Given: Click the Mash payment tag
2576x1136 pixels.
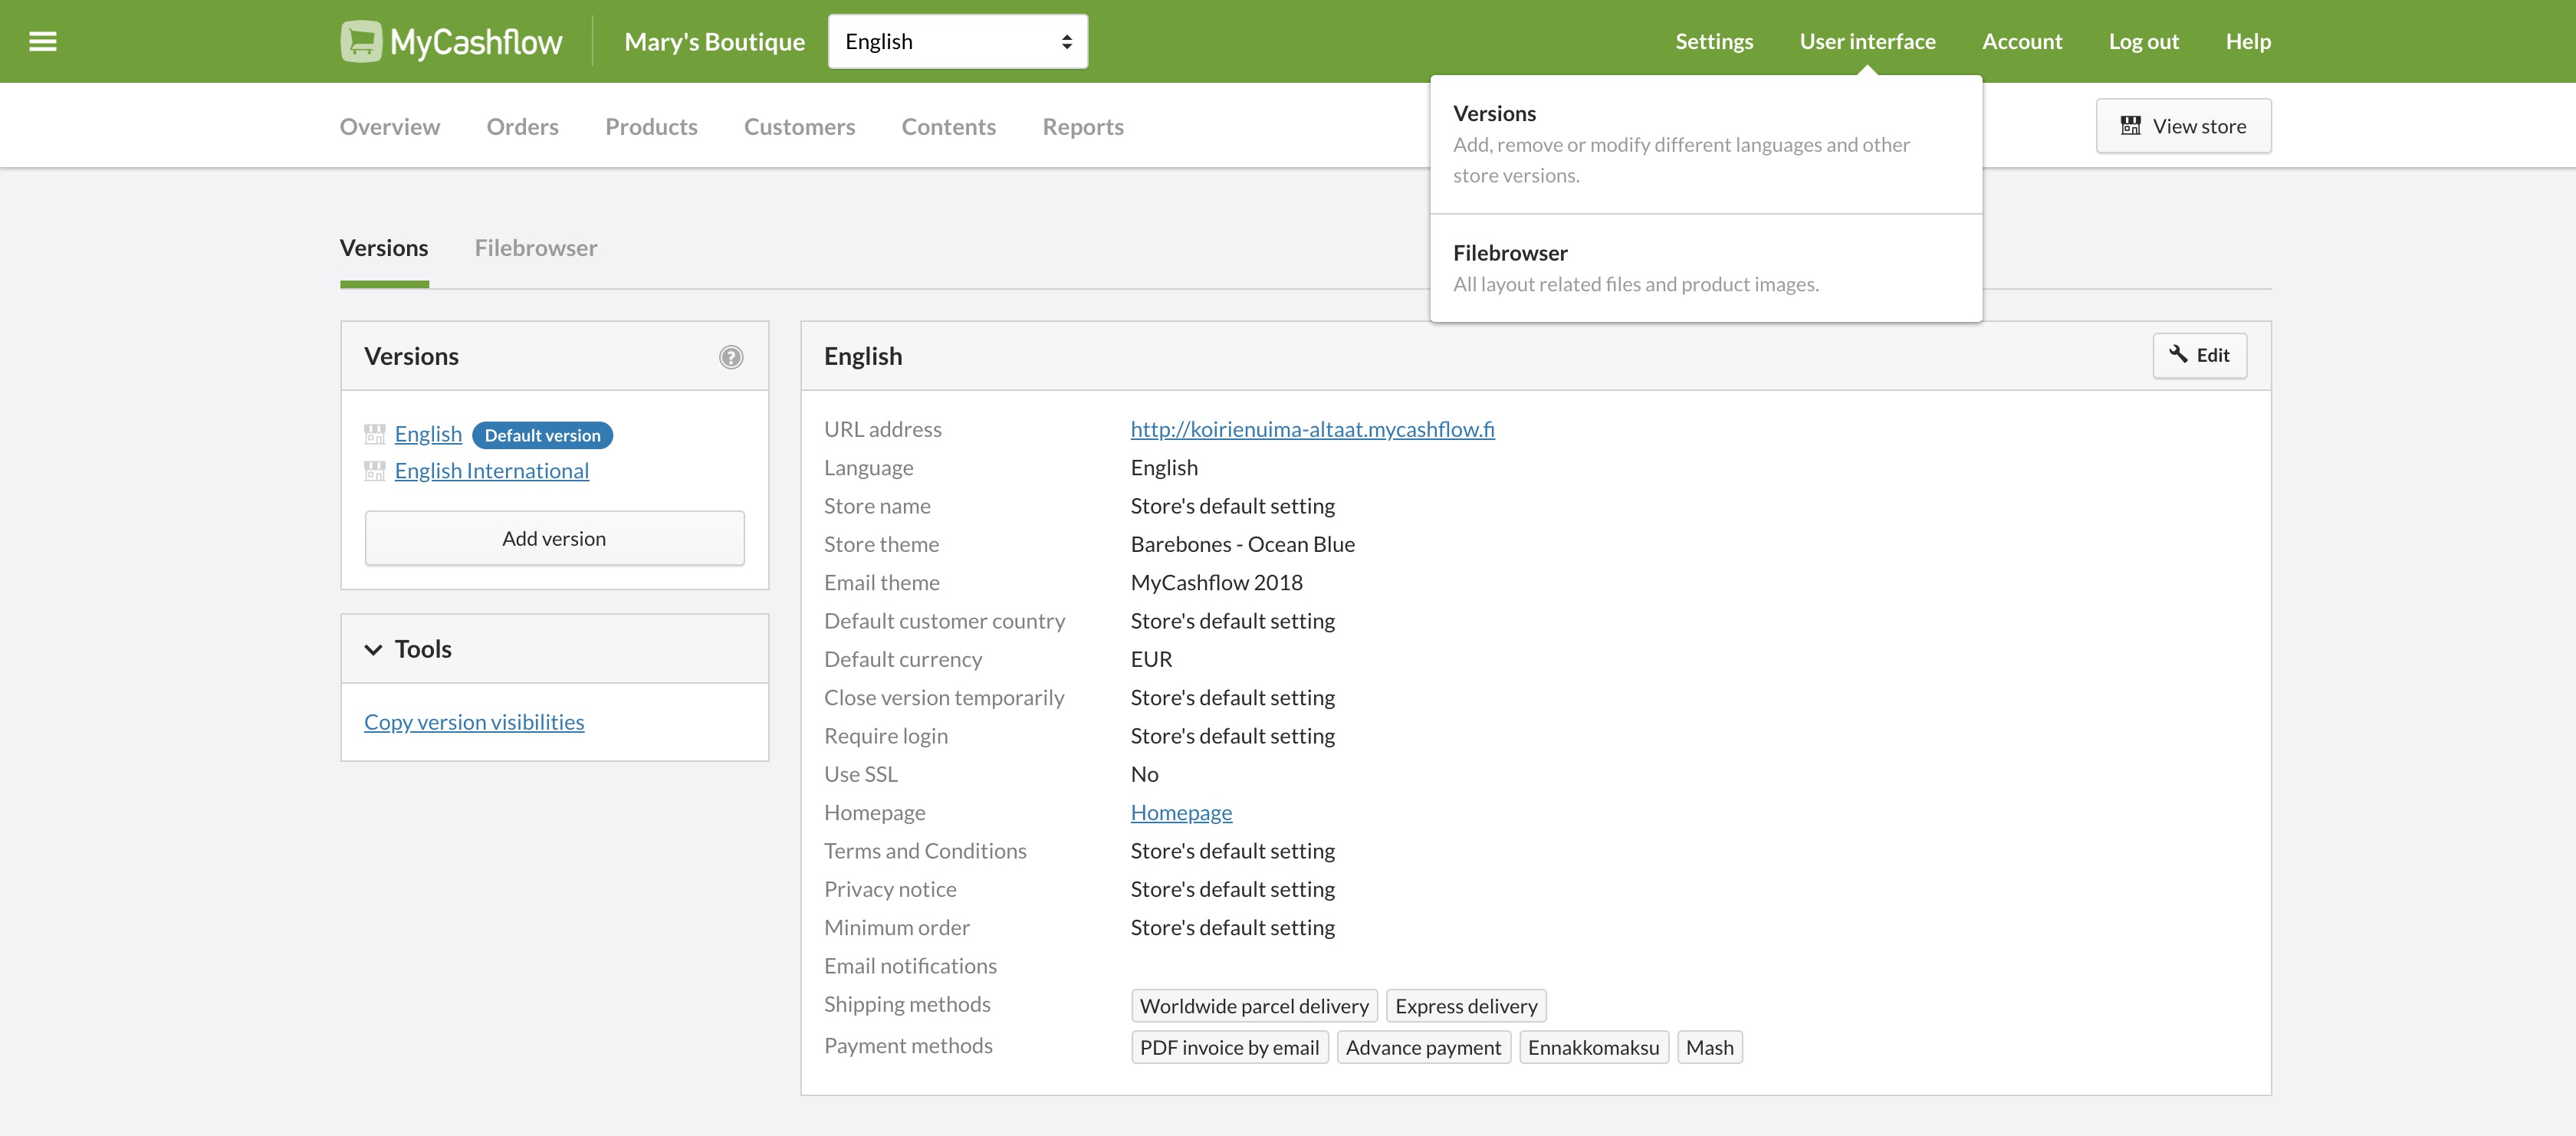Looking at the screenshot, I should point(1709,1048).
